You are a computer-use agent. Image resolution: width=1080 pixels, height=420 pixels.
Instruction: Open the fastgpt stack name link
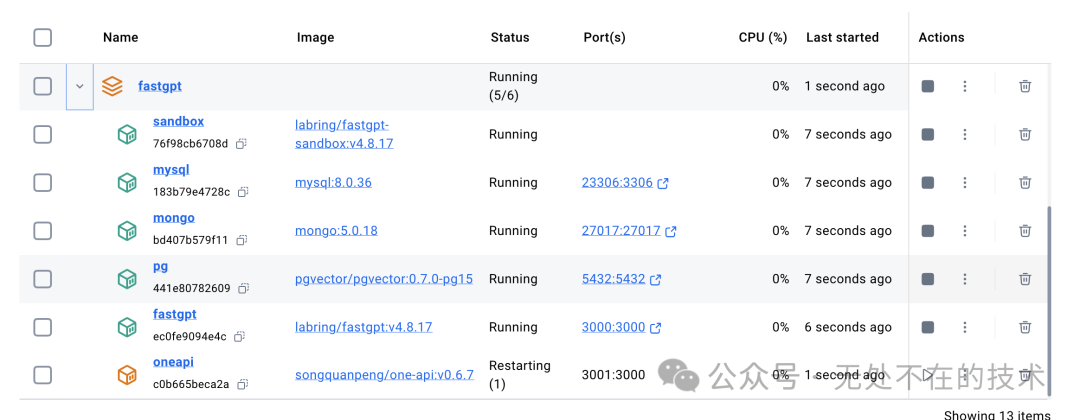click(160, 87)
